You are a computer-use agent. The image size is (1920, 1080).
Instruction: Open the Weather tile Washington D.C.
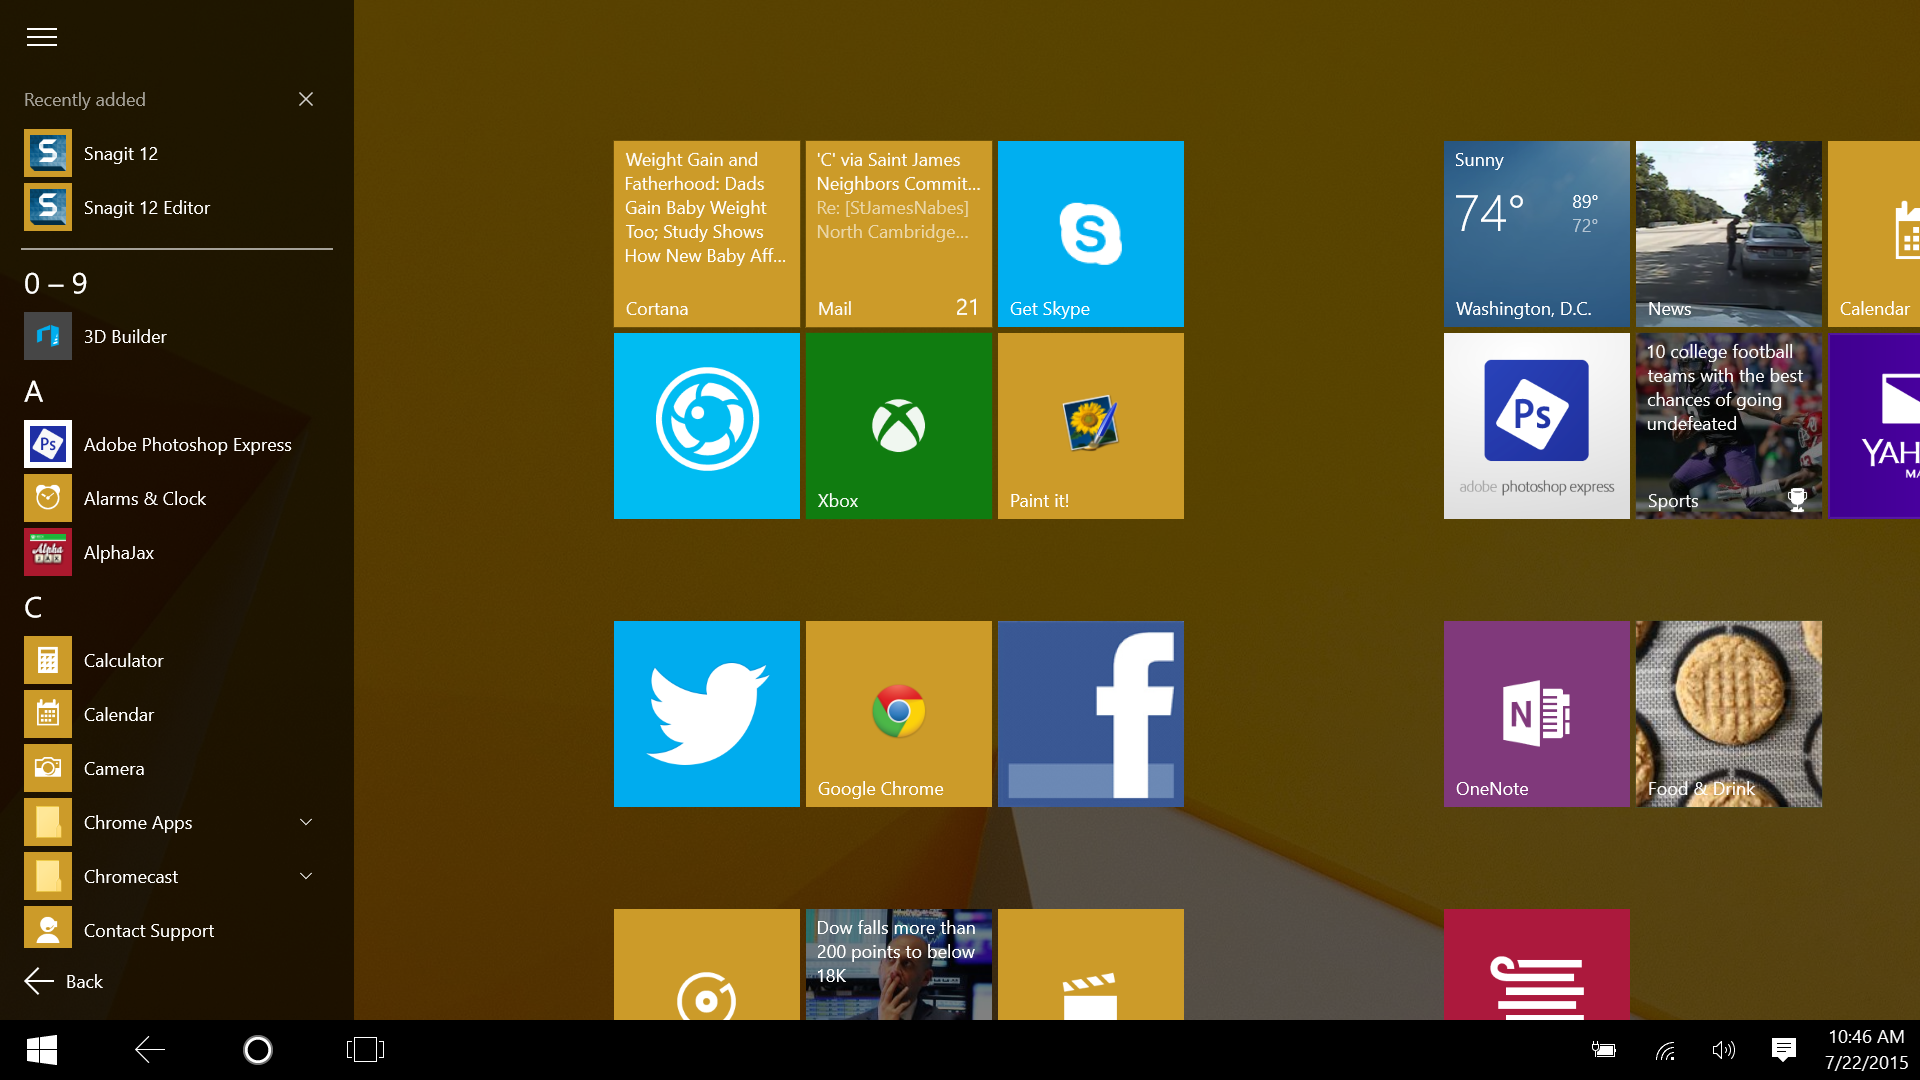[x=1536, y=233]
